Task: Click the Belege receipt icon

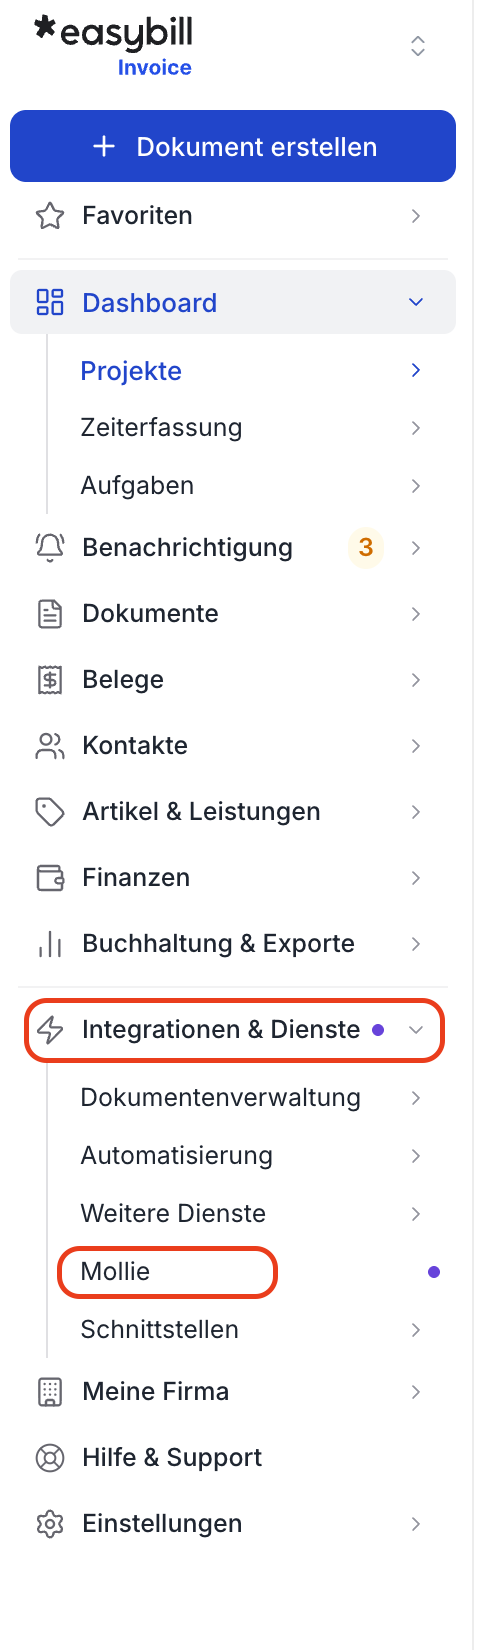Action: pyautogui.click(x=50, y=679)
